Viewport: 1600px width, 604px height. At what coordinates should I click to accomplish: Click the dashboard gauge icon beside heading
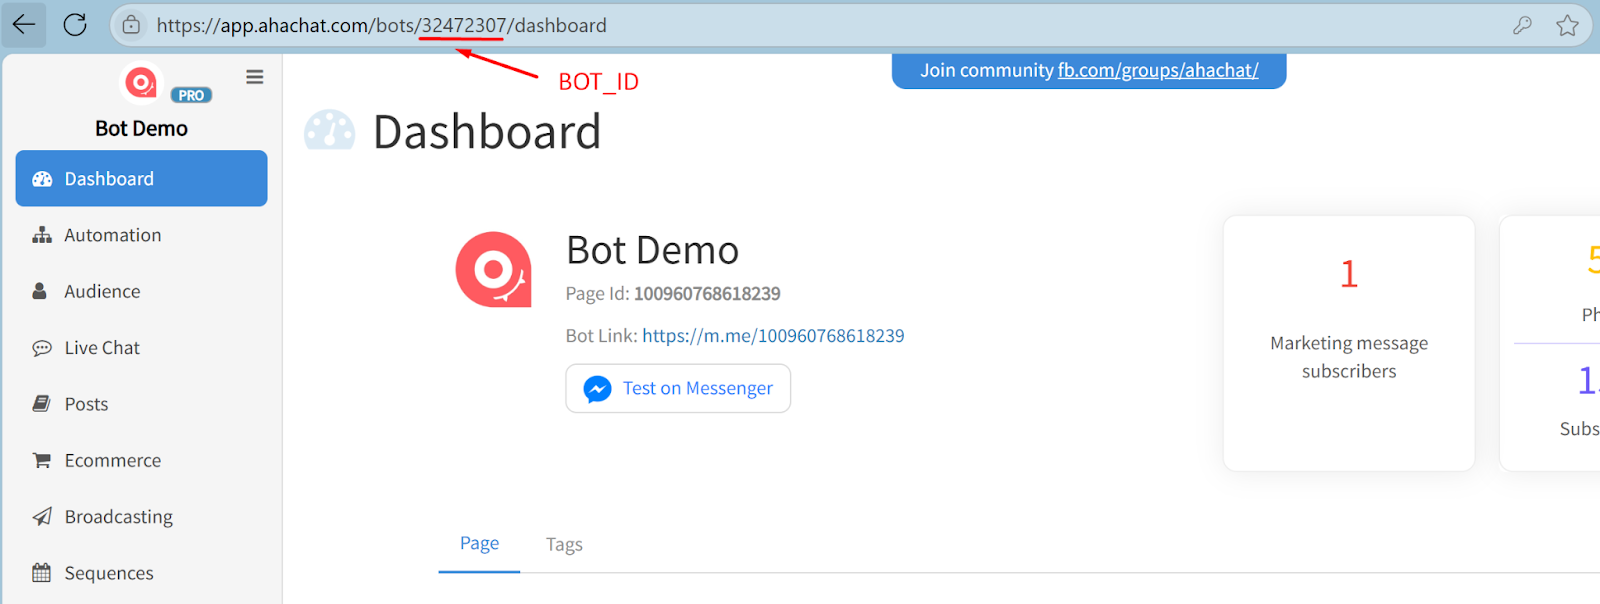pyautogui.click(x=329, y=131)
